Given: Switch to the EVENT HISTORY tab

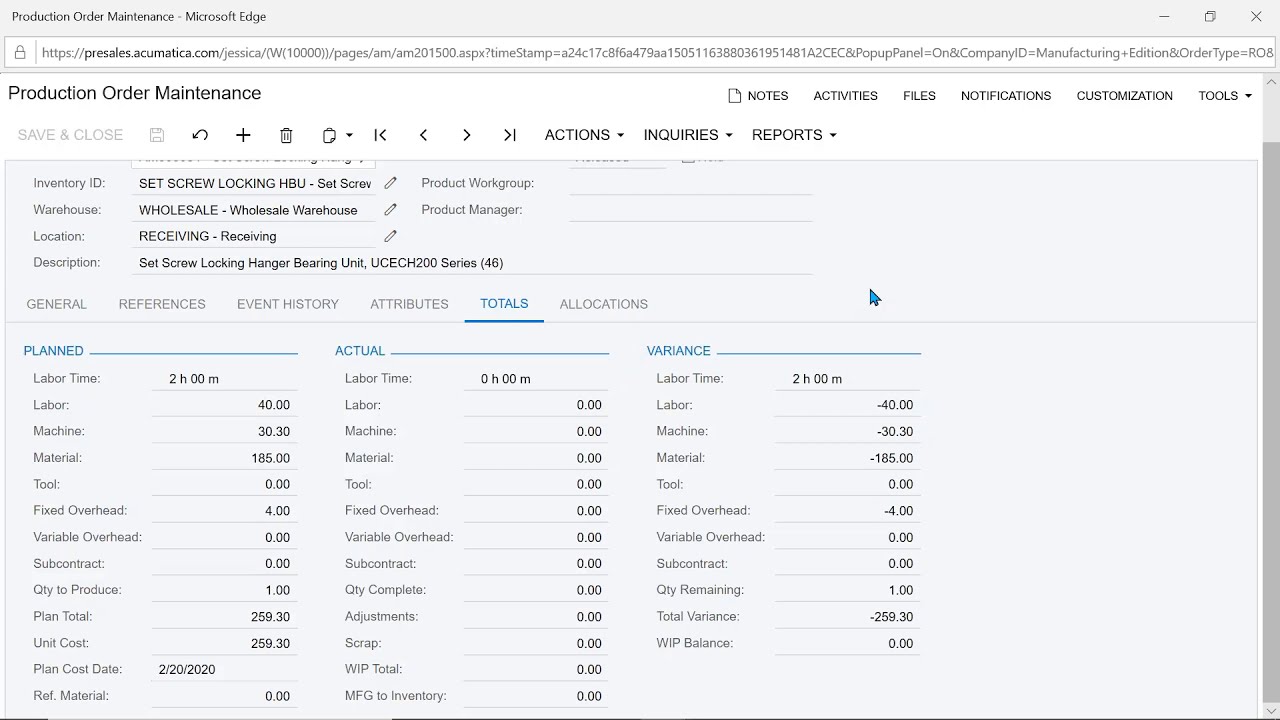Looking at the screenshot, I should 288,304.
